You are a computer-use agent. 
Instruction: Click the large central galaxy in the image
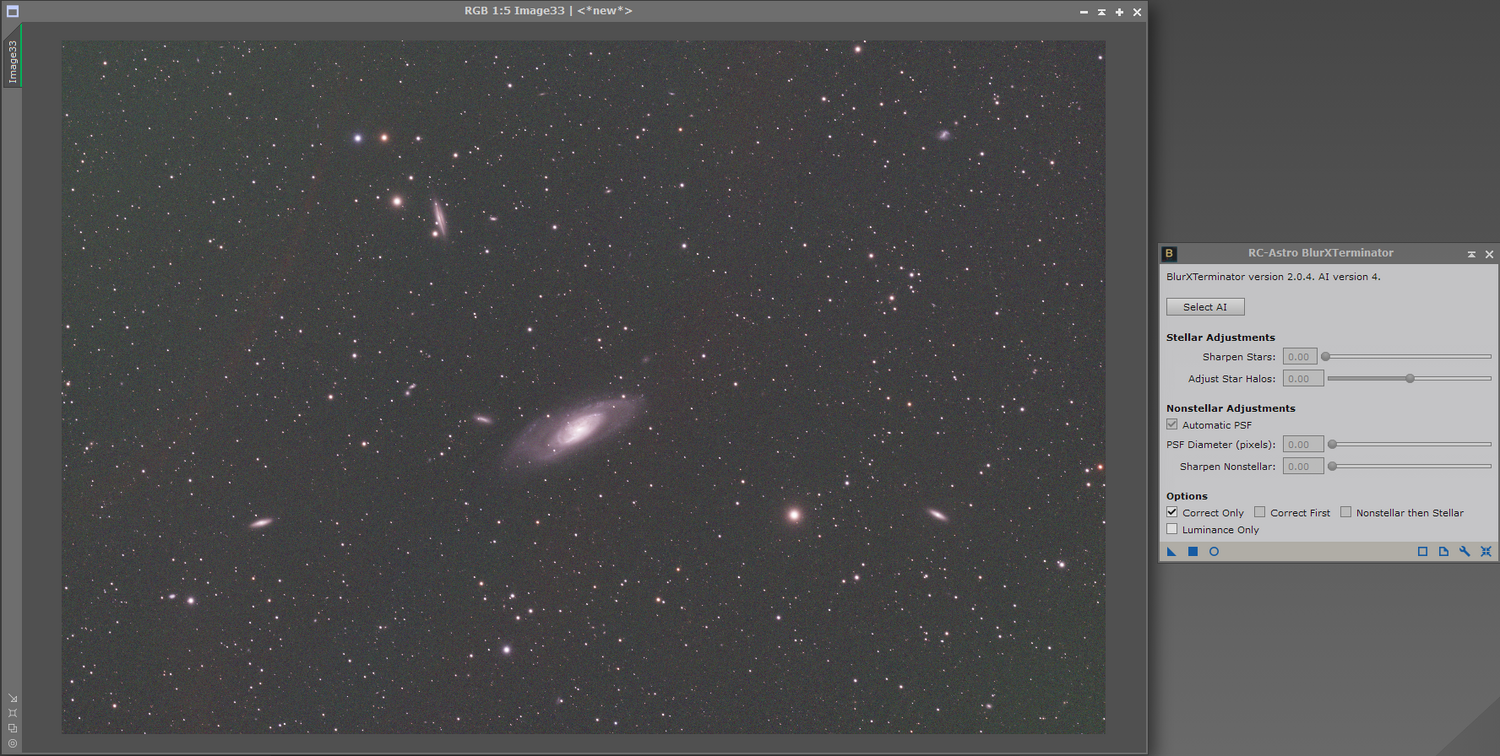click(576, 429)
